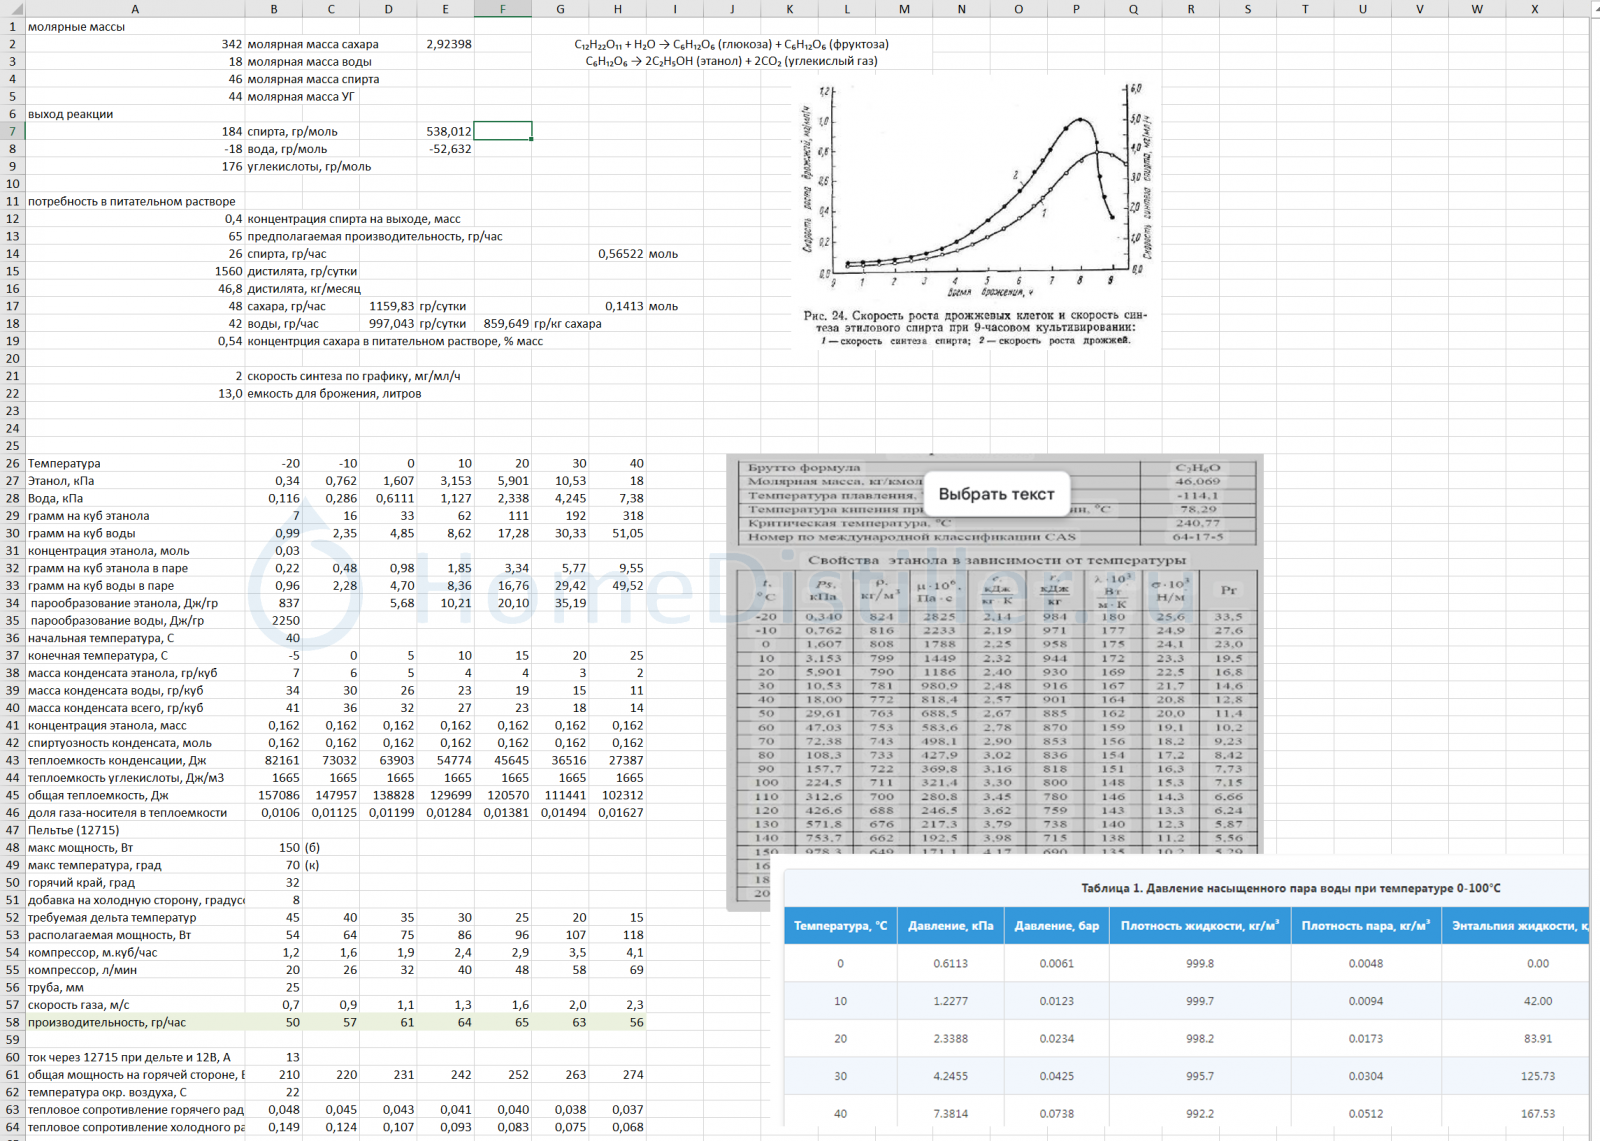Viewport: 1600px width, 1141px height.
Task: Click the sucrose hydrolysis reaction formula text
Action: tap(731, 44)
